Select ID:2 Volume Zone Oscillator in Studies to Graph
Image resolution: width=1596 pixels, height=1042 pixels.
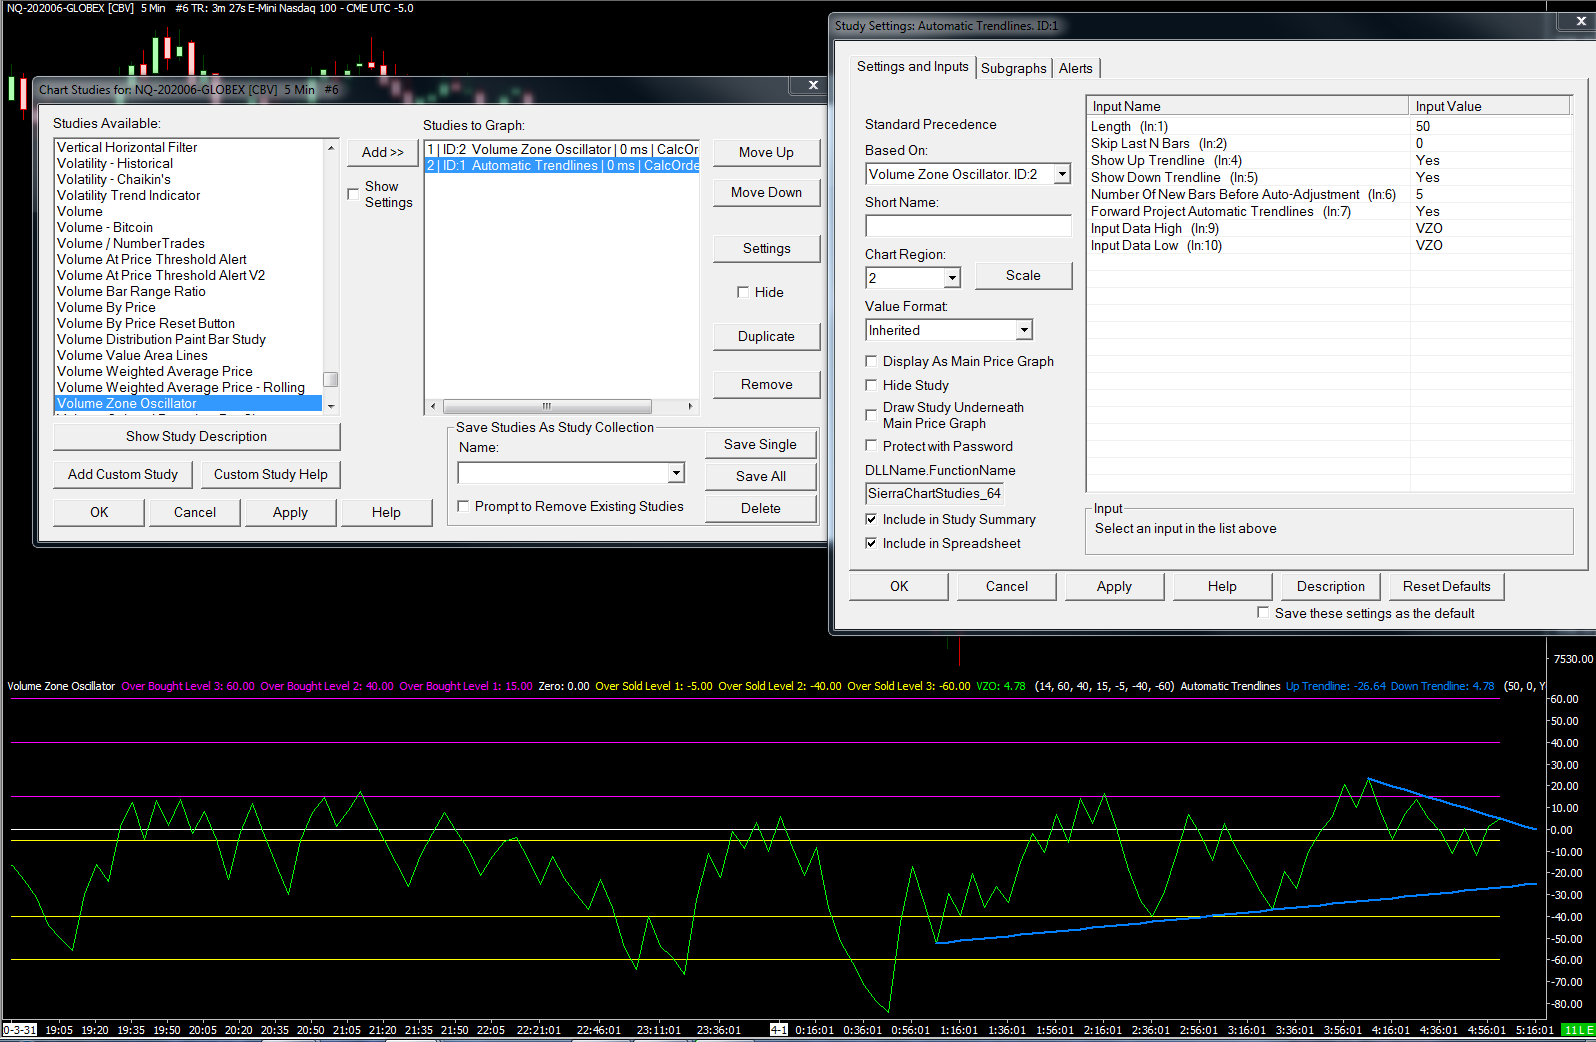562,149
